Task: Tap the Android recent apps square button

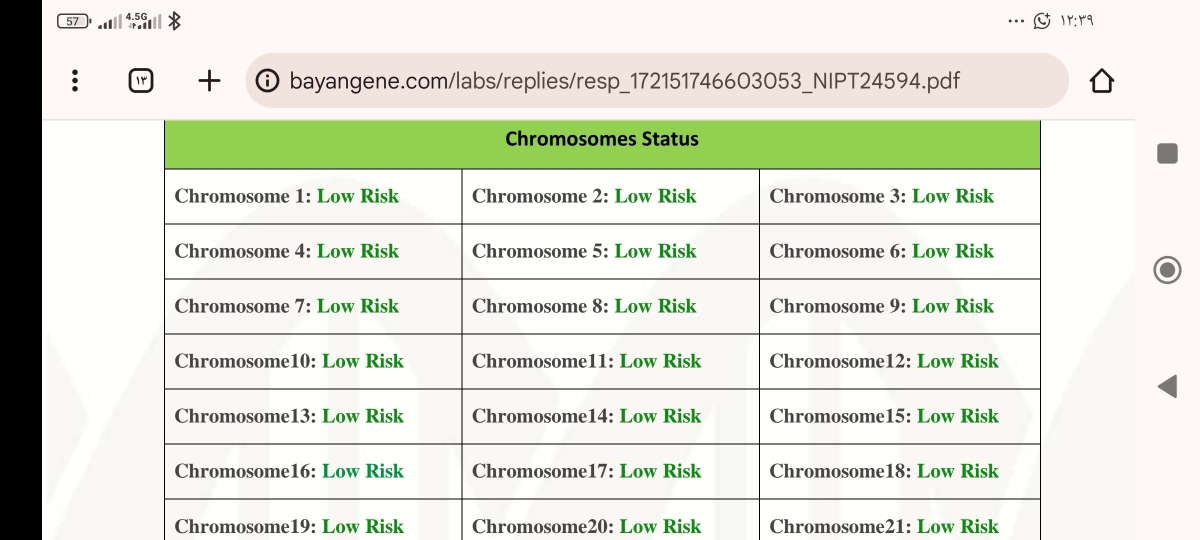Action: click(1167, 153)
